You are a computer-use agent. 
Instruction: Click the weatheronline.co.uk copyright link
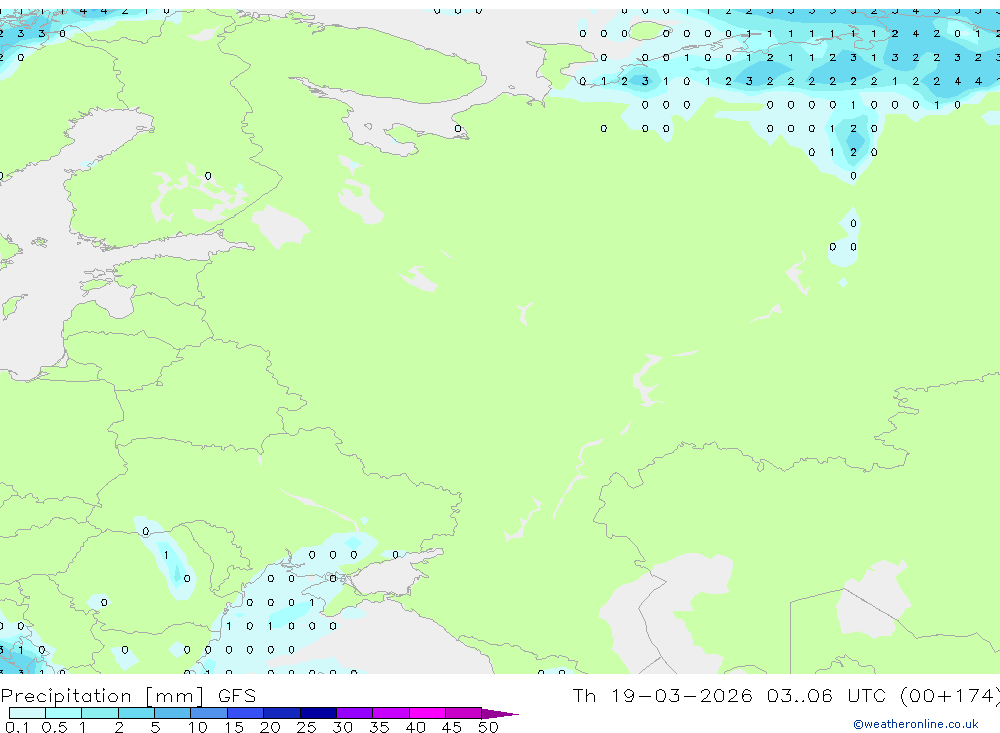coord(915,724)
